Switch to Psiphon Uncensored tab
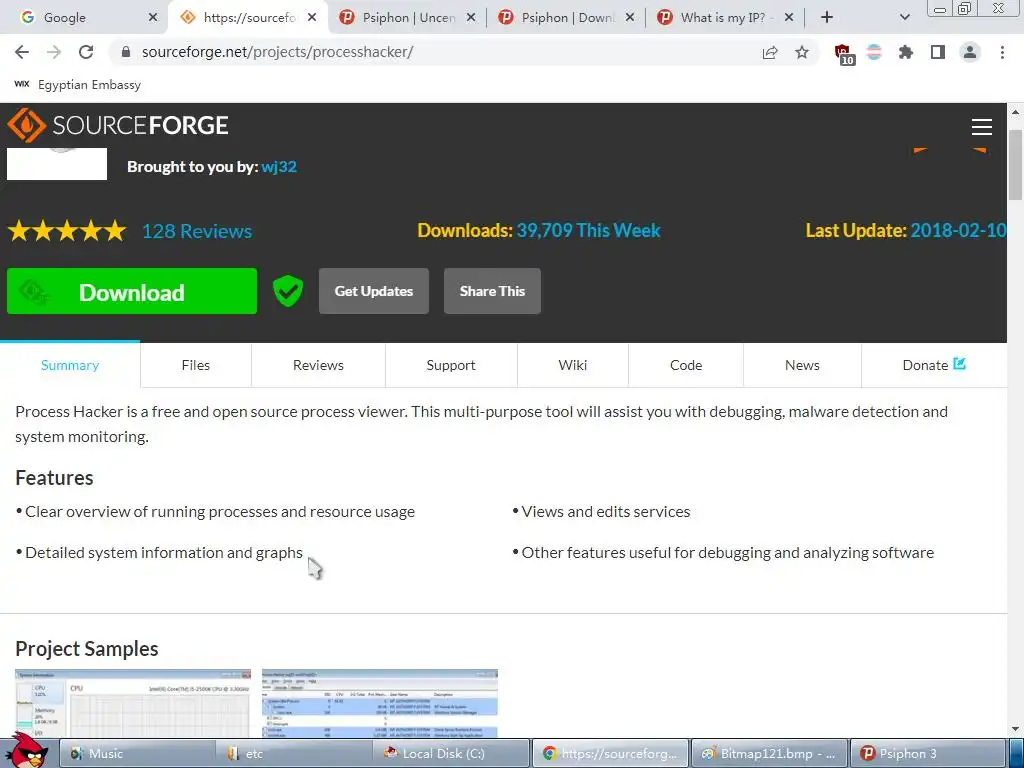1024x768 pixels. pyautogui.click(x=405, y=18)
